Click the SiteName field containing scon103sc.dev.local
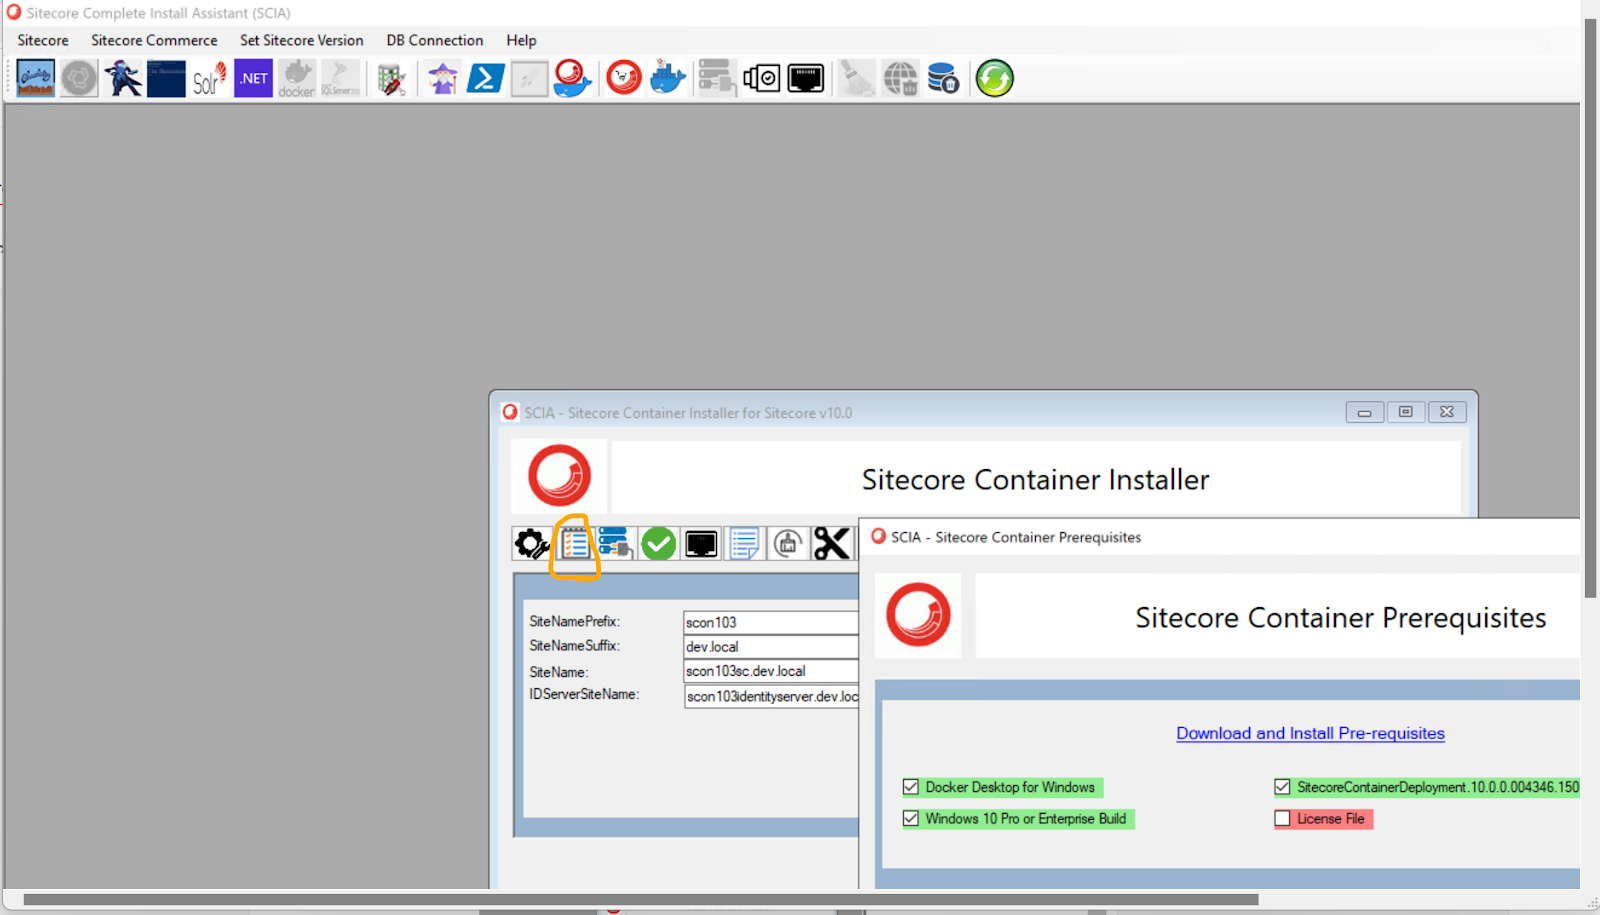This screenshot has height=915, width=1600. 771,671
